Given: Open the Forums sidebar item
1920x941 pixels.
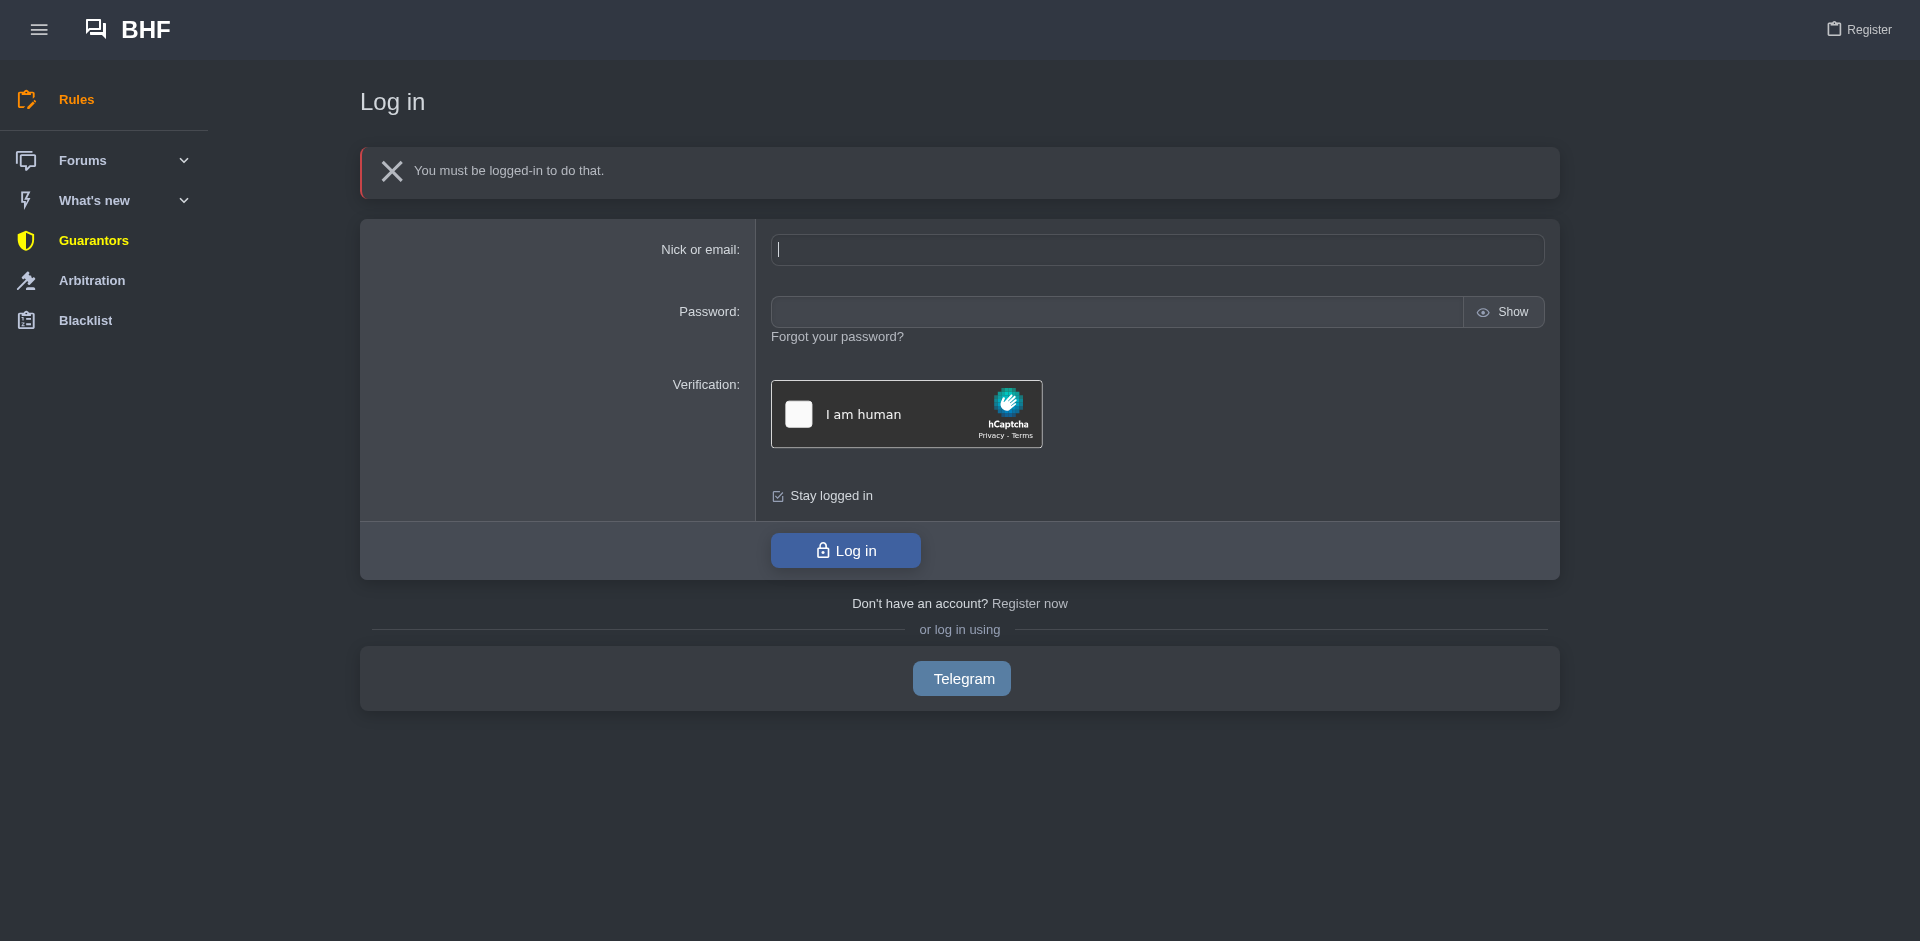Looking at the screenshot, I should point(82,161).
